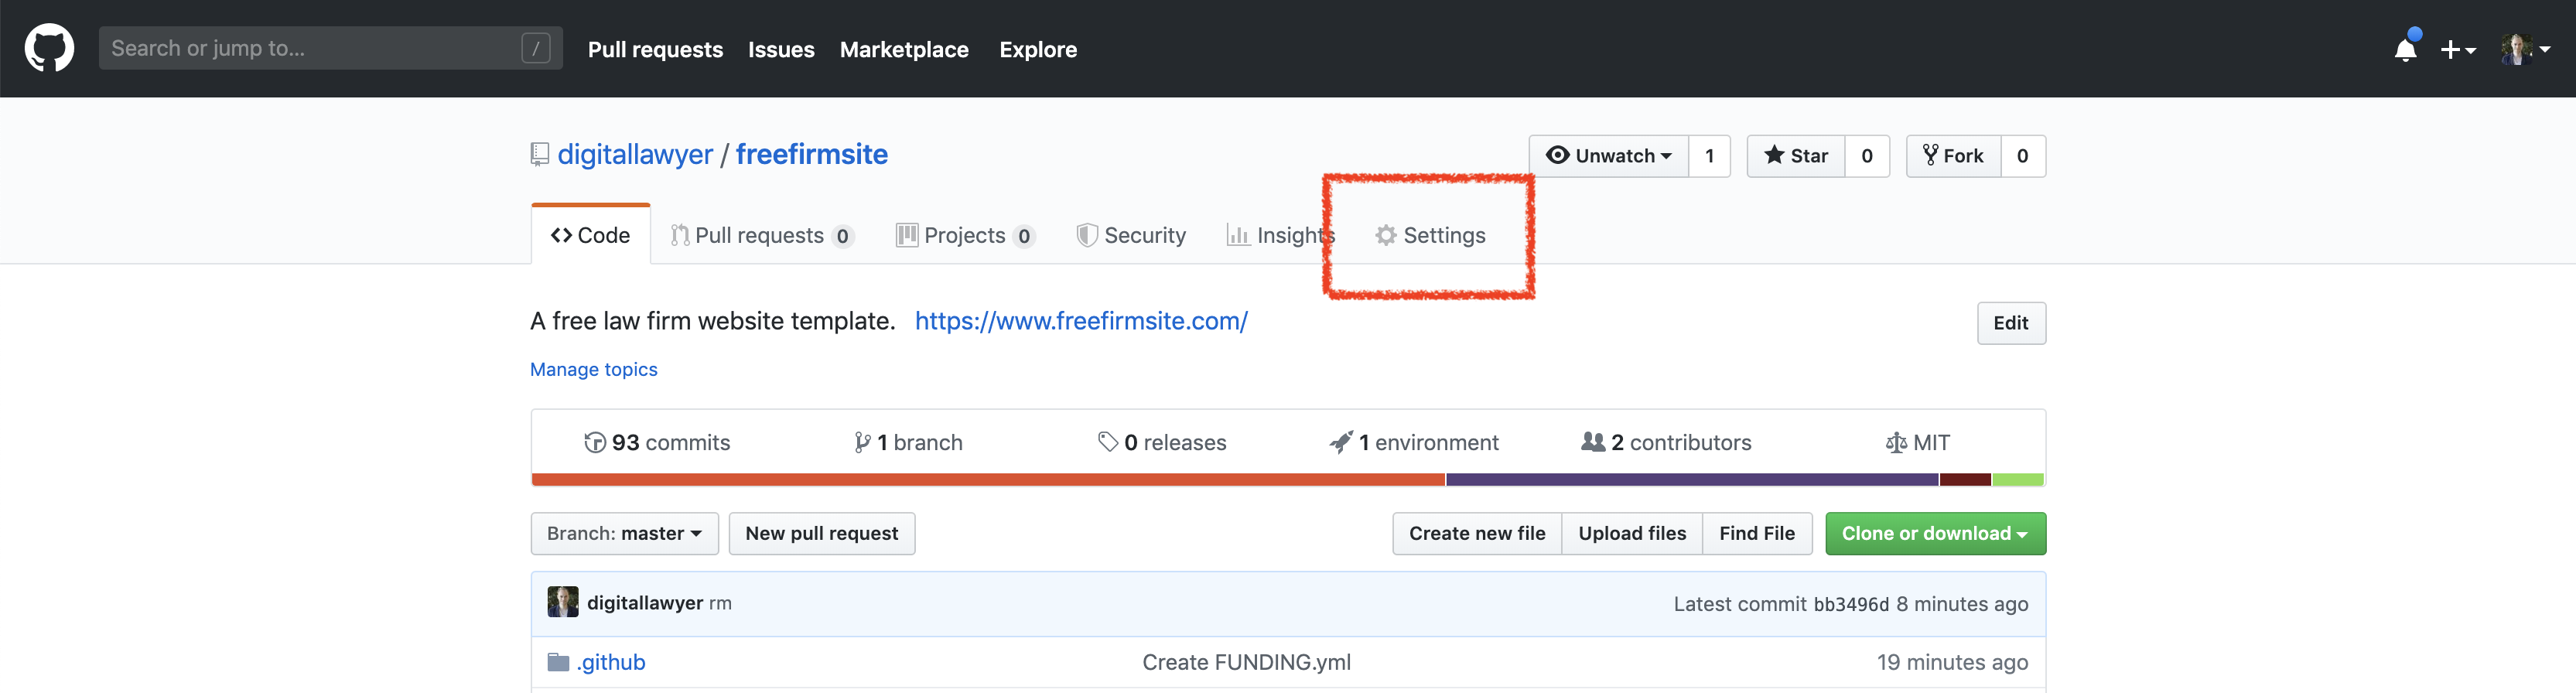Screen dimensions: 2576x693
Task: Open the plus create-new menu
Action: coord(2457,49)
